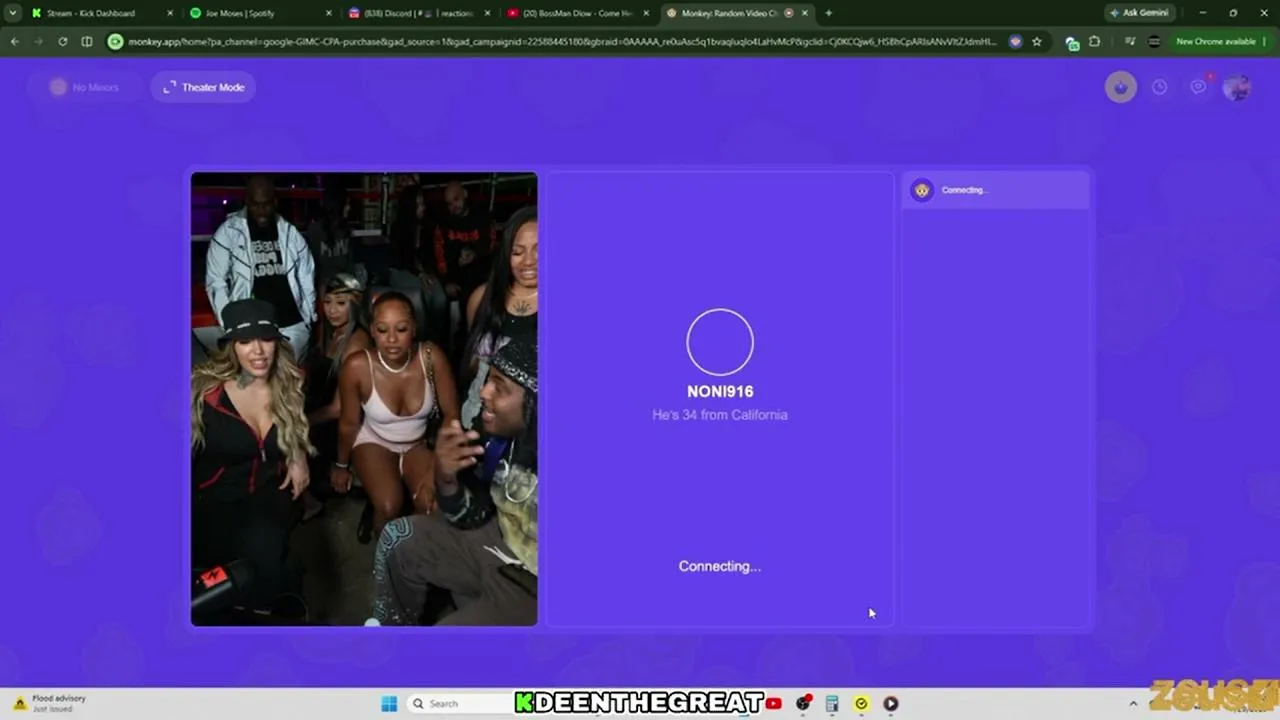Open the media controls icon

[1130, 42]
